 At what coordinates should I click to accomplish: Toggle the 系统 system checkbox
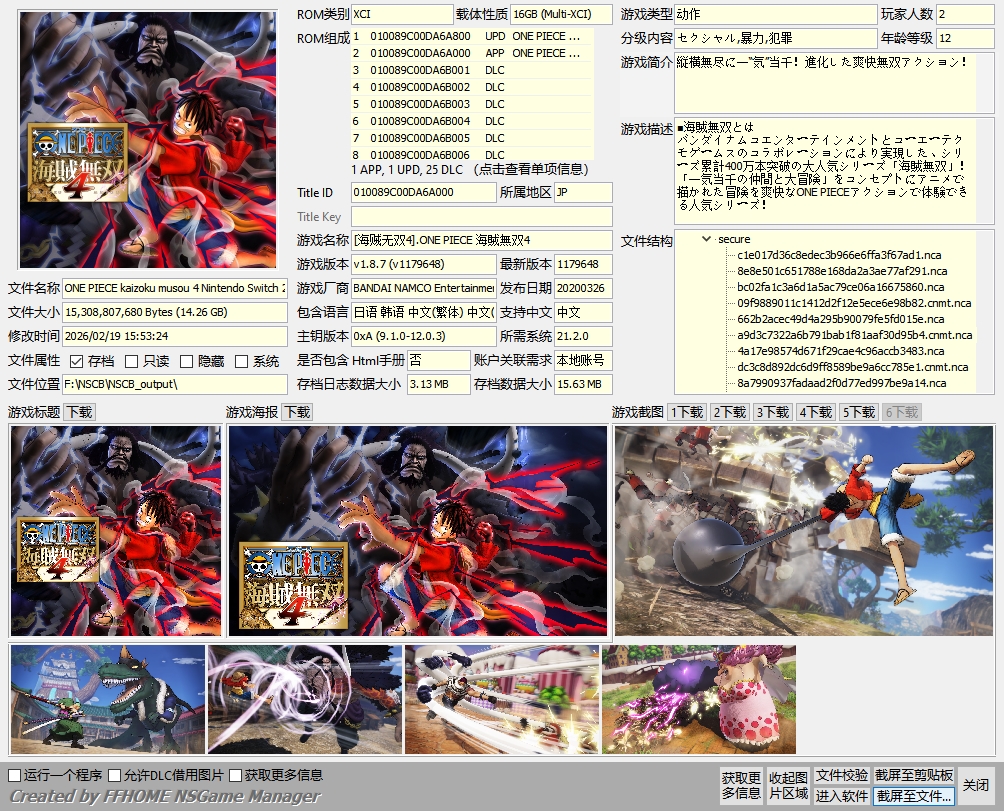(241, 362)
